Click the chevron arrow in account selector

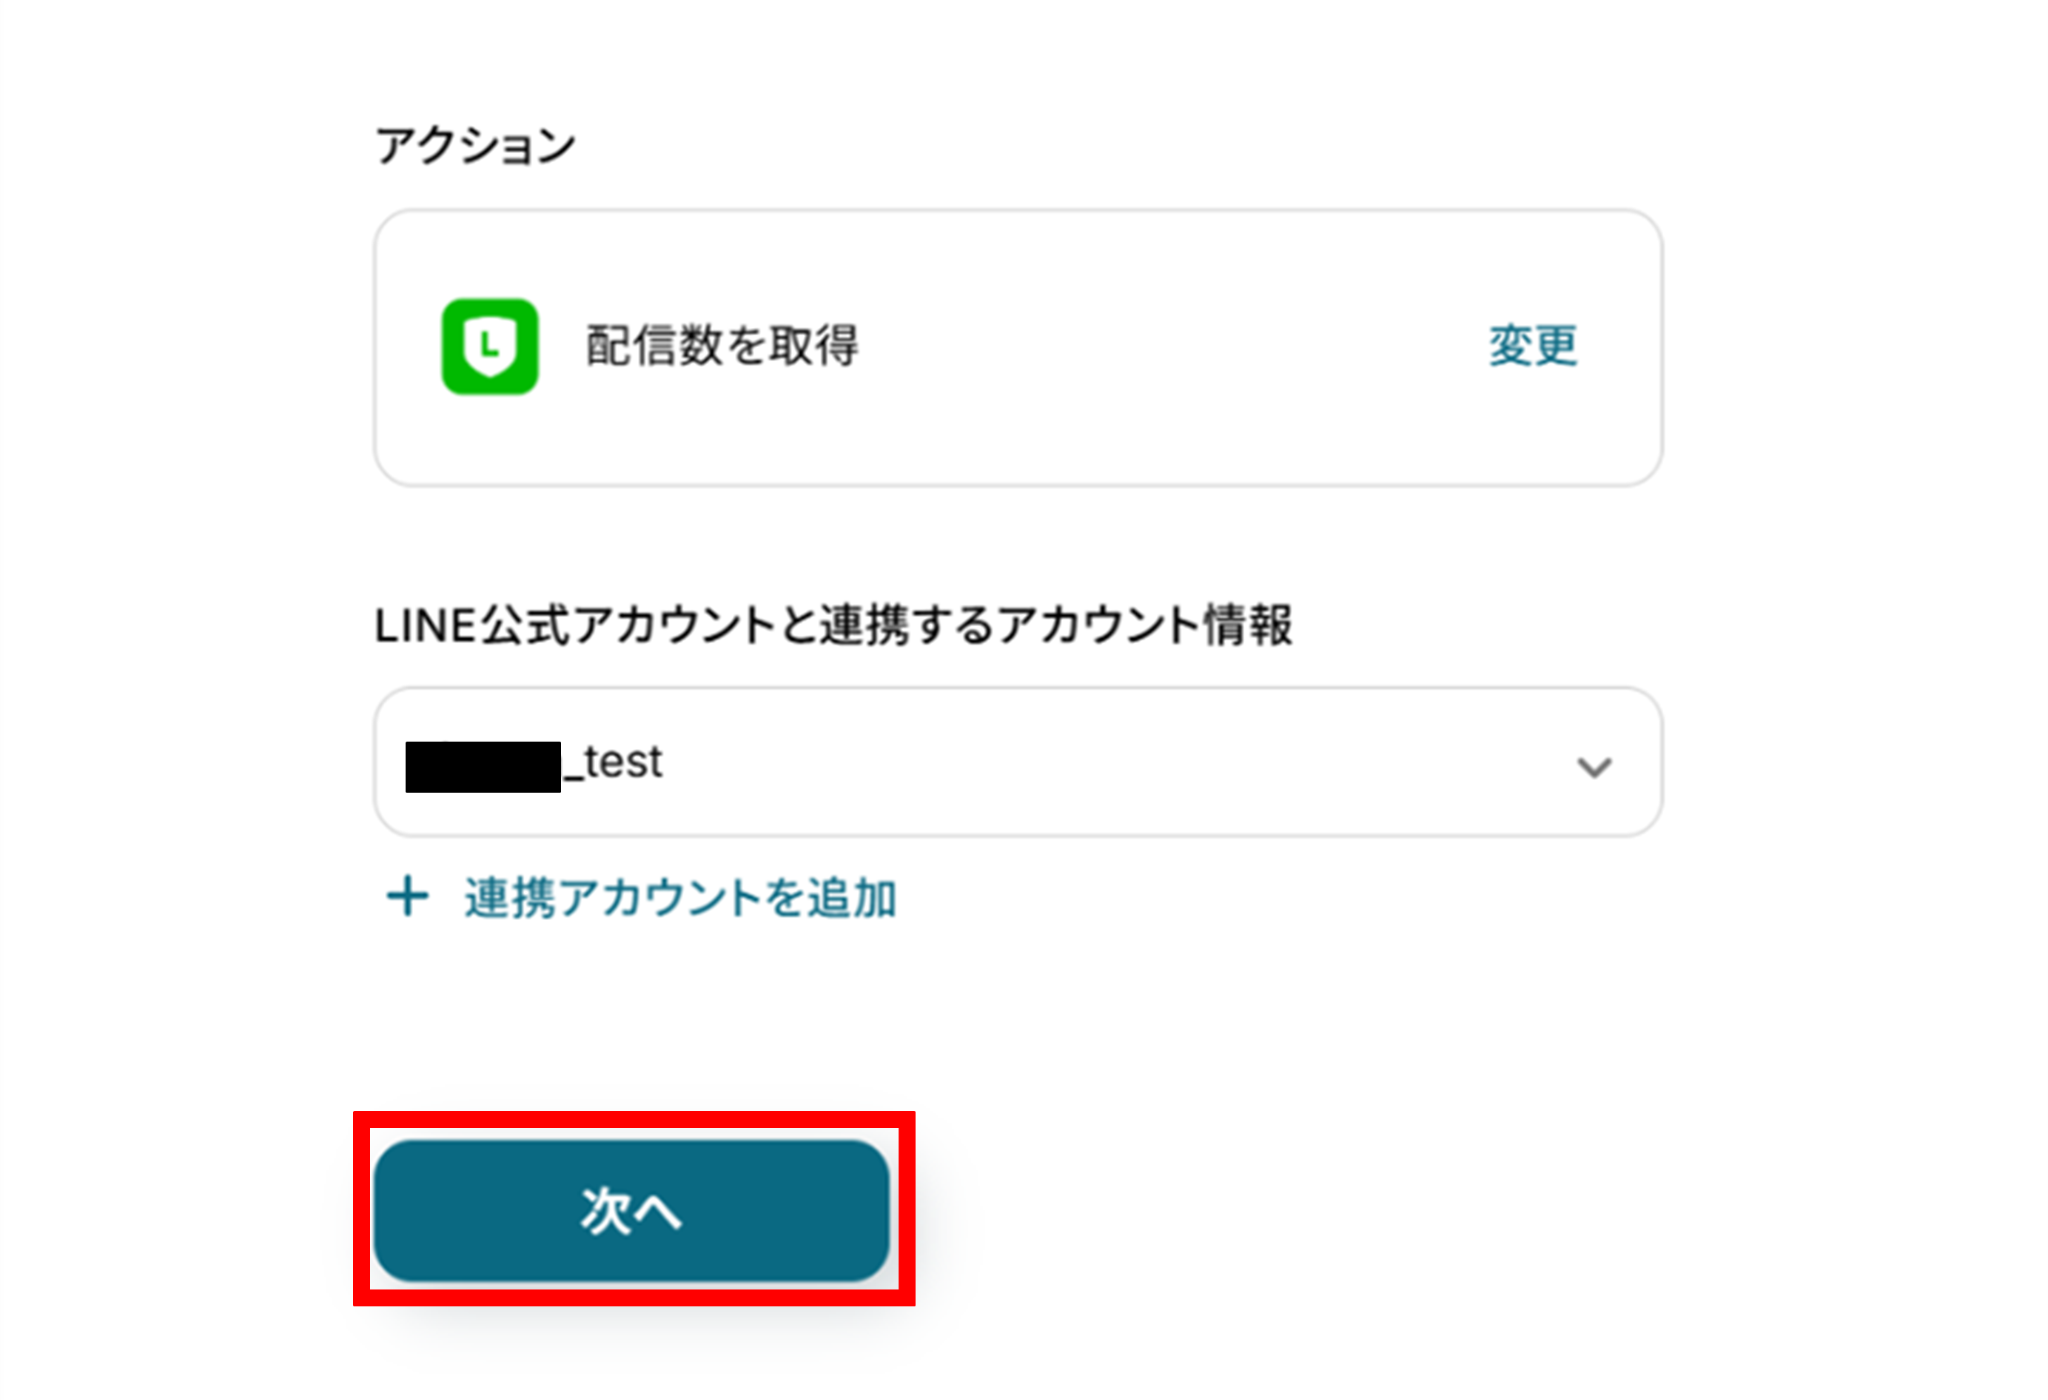pyautogui.click(x=1594, y=767)
